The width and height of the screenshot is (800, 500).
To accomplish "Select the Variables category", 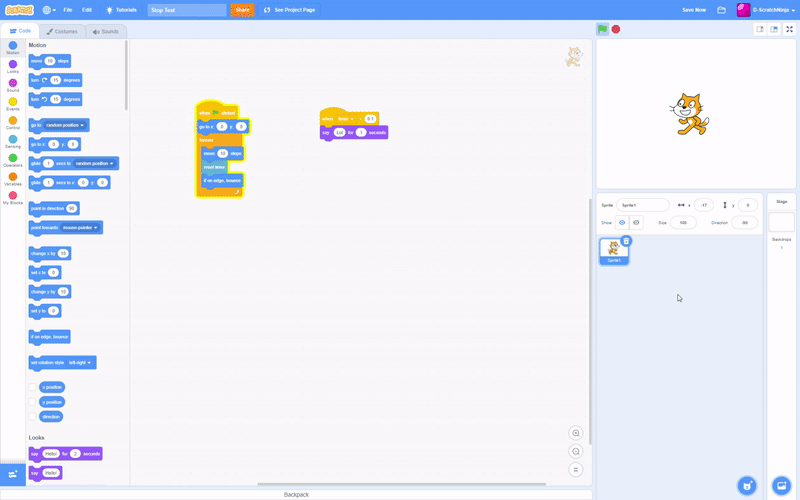I will point(13,179).
